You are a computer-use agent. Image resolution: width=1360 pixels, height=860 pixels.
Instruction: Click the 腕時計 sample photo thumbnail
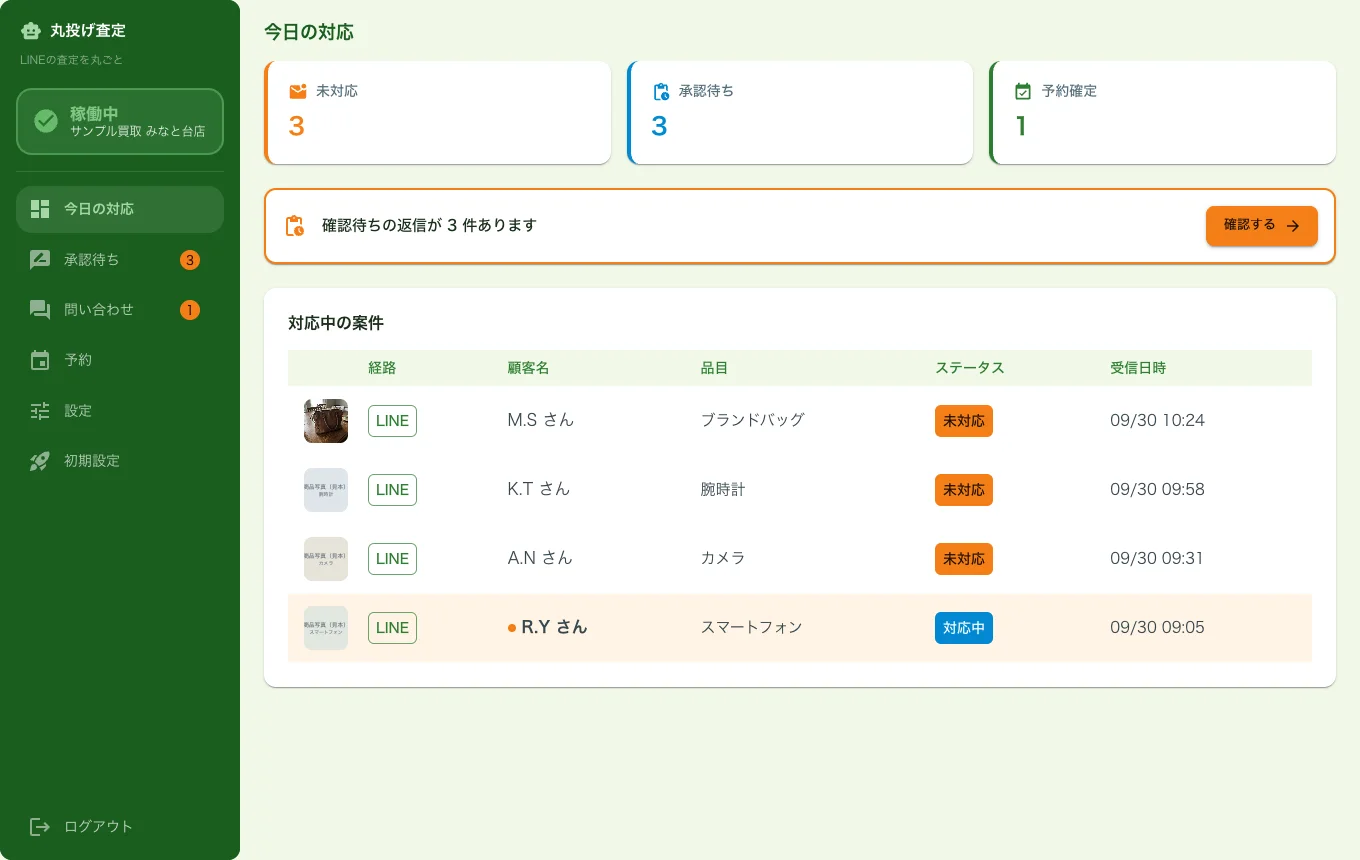[x=326, y=490]
